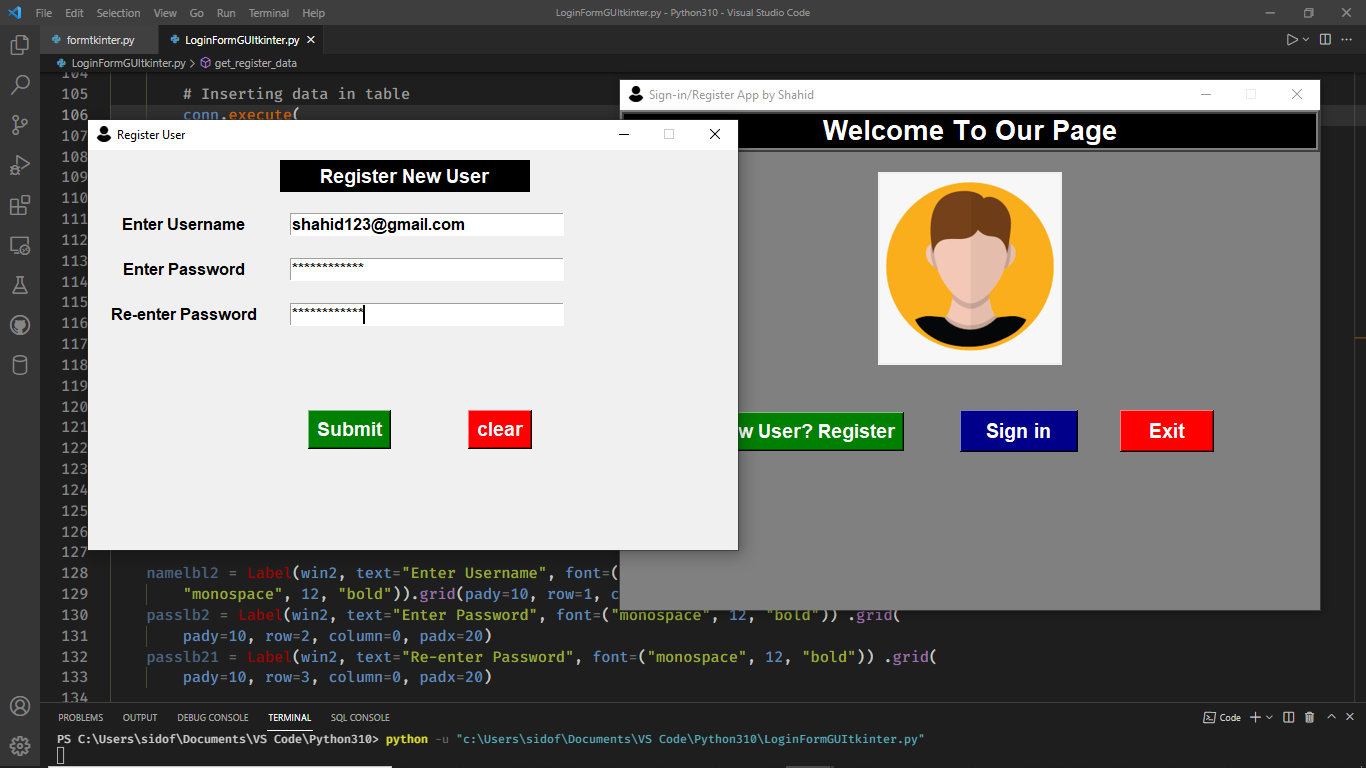Focus the Re-enter Password input field
This screenshot has width=1366, height=768.
(x=427, y=314)
